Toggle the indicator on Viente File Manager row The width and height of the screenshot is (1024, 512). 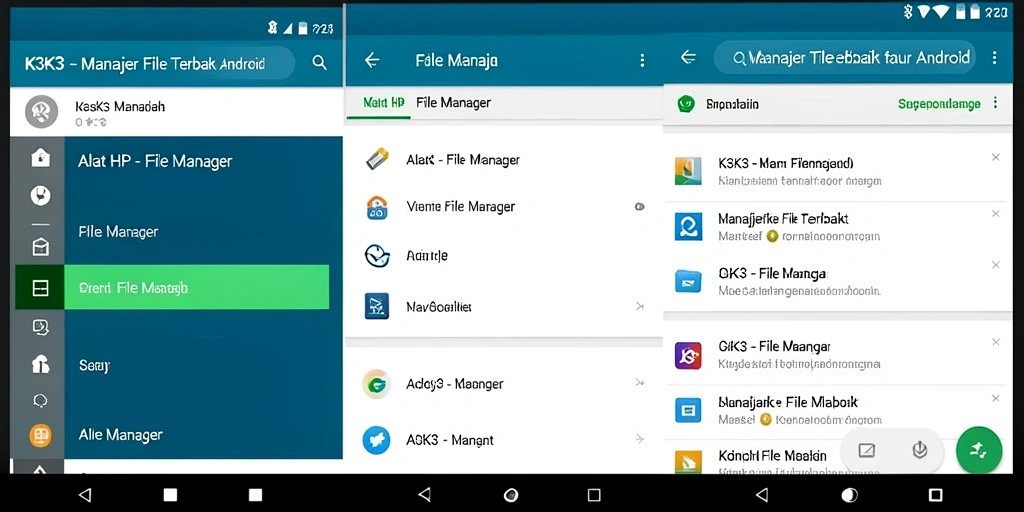click(x=640, y=207)
